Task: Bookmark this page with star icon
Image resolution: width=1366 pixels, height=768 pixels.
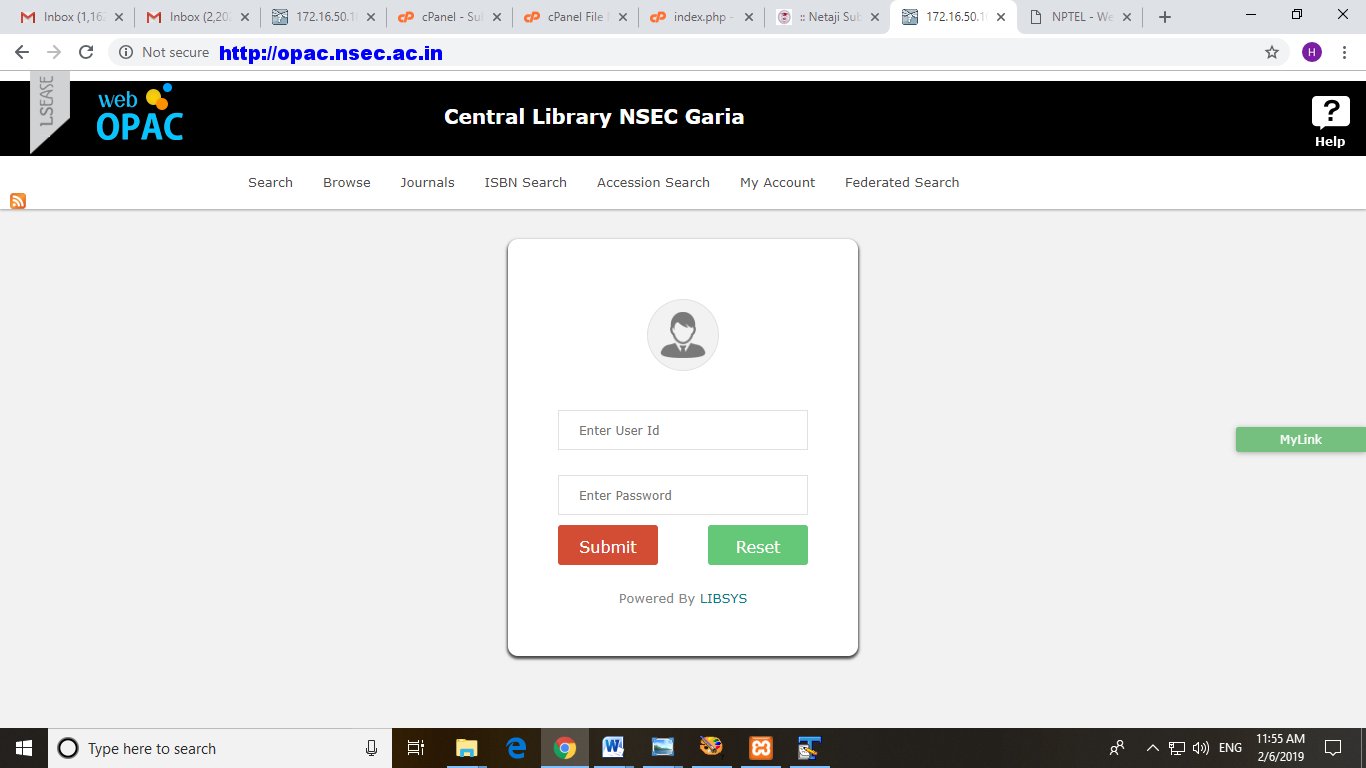Action: [x=1272, y=52]
